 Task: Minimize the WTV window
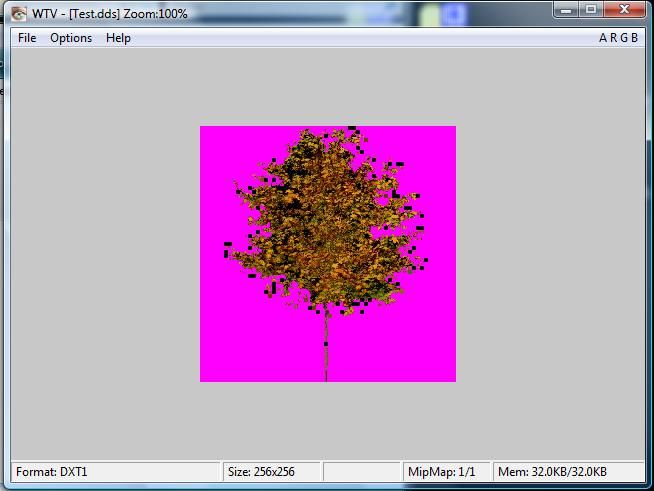(x=567, y=10)
